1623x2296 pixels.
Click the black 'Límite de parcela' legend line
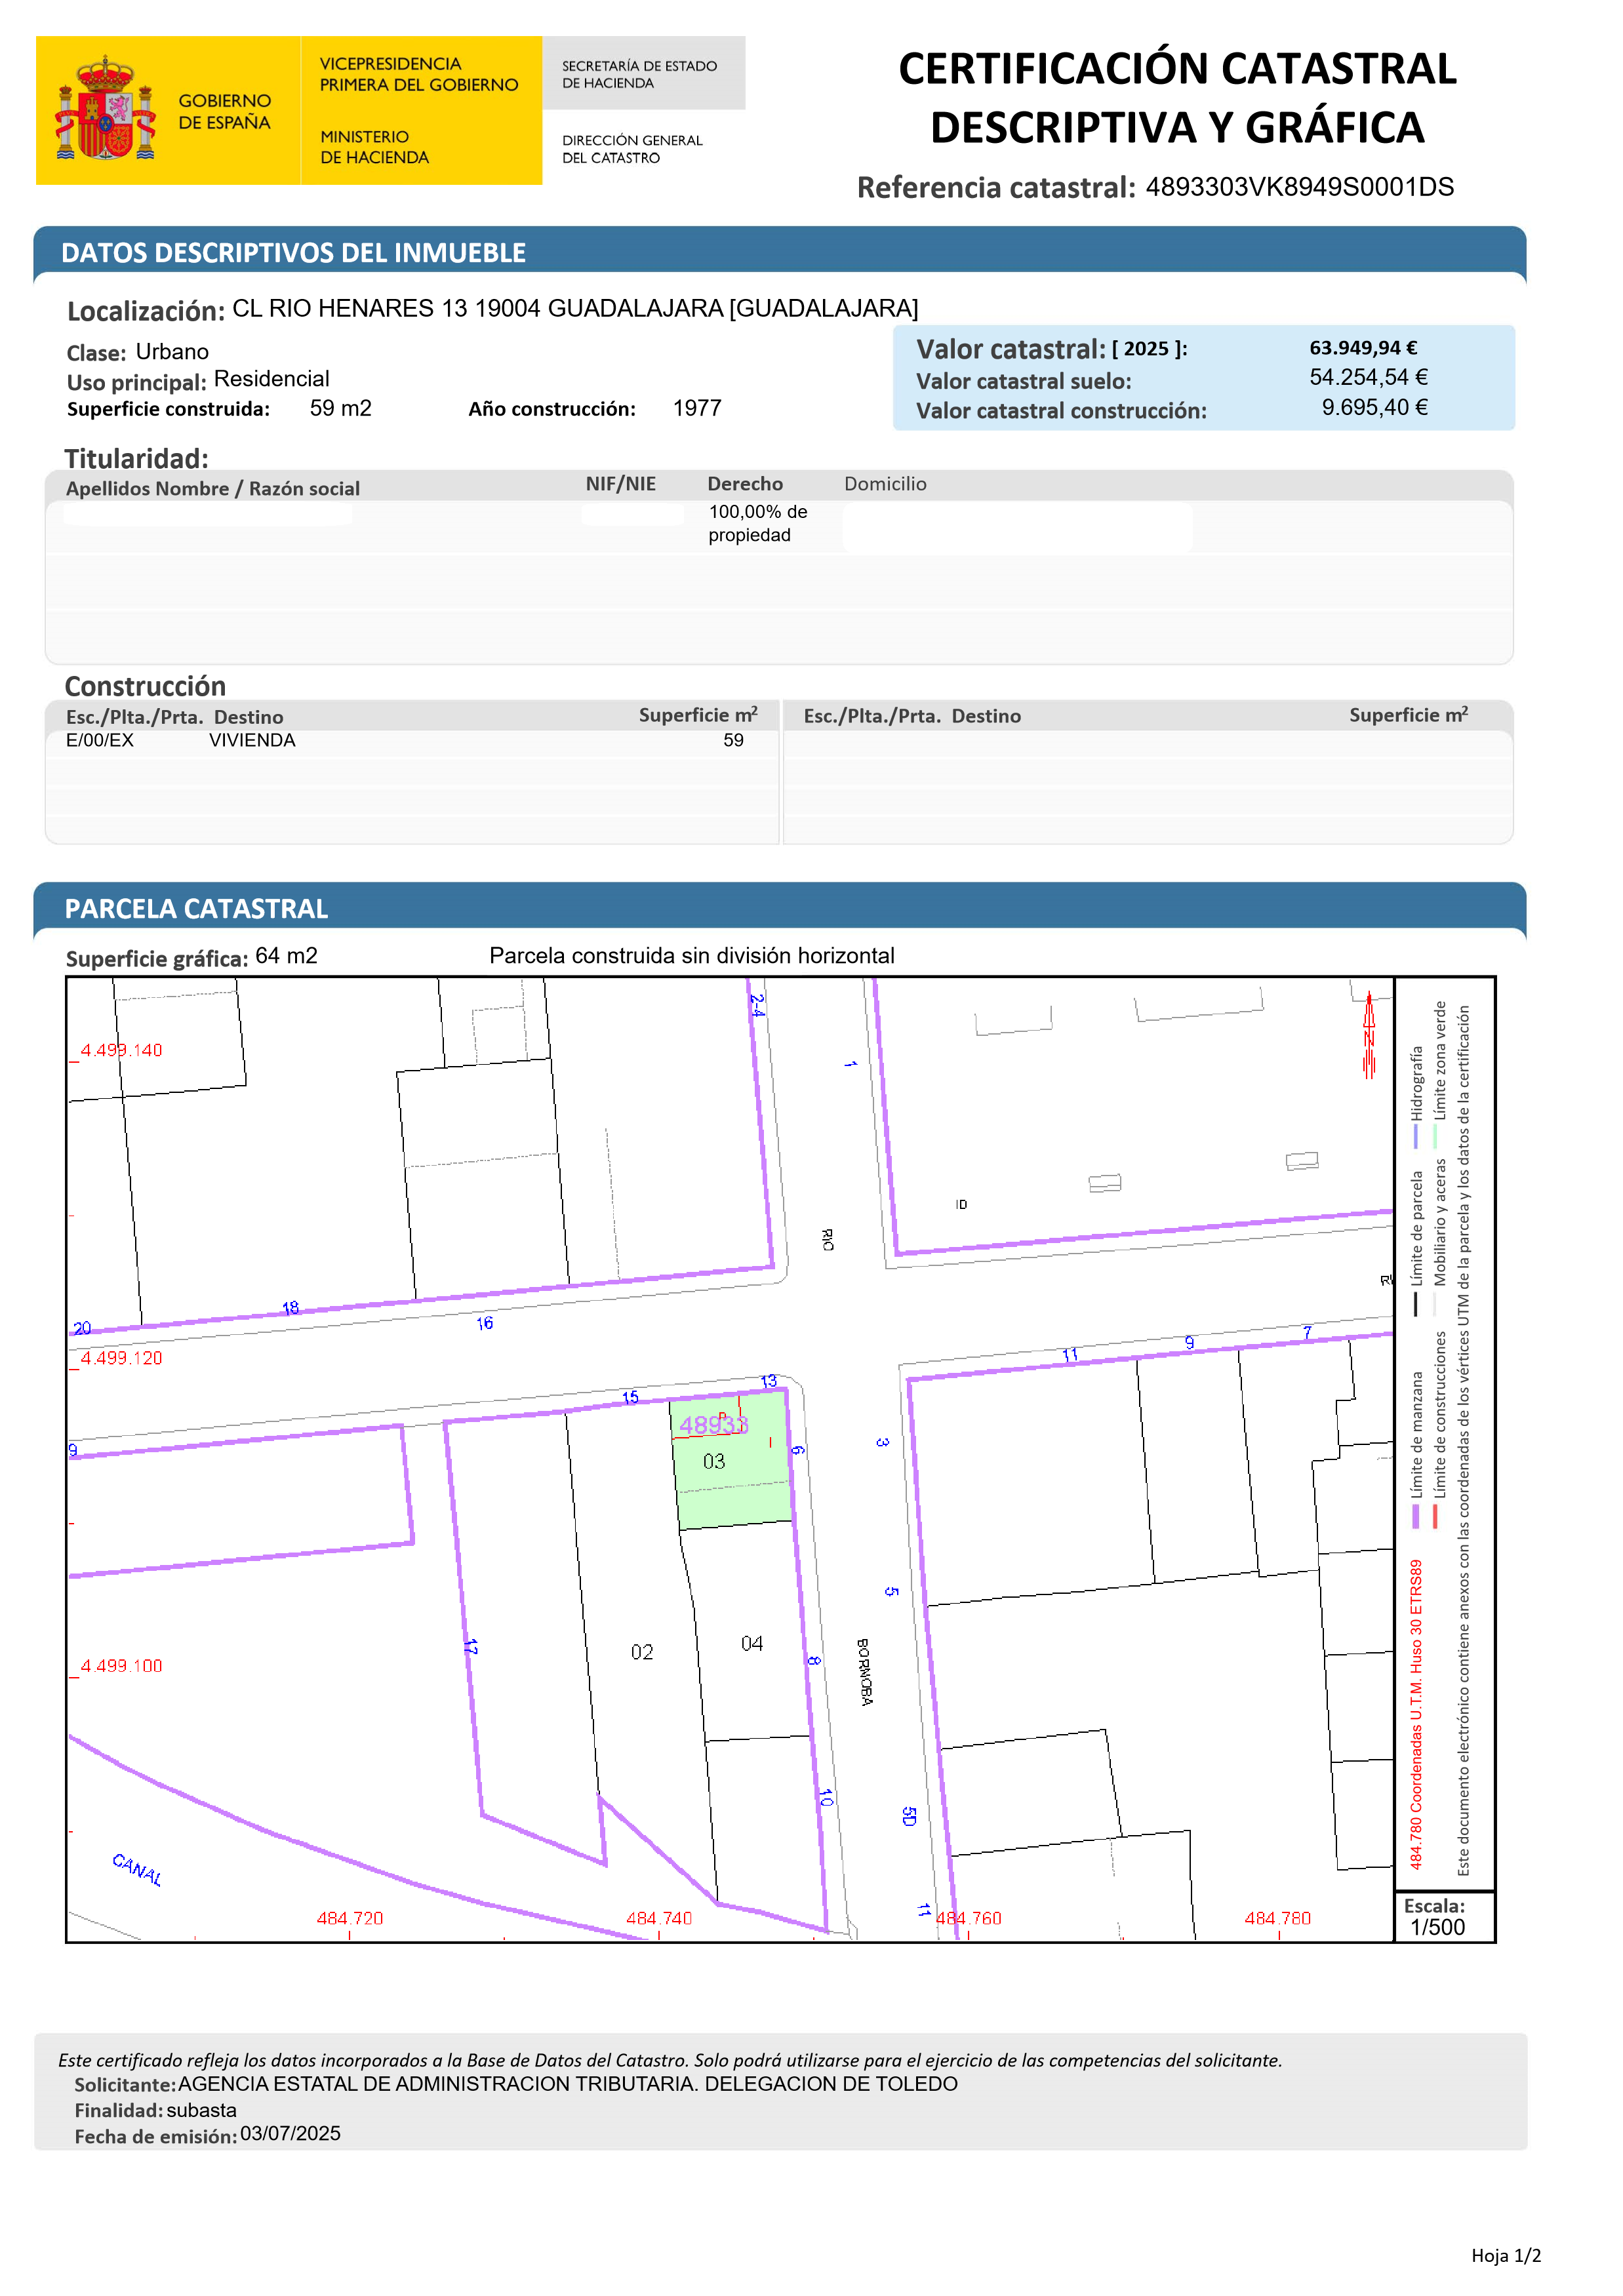coord(1416,1304)
